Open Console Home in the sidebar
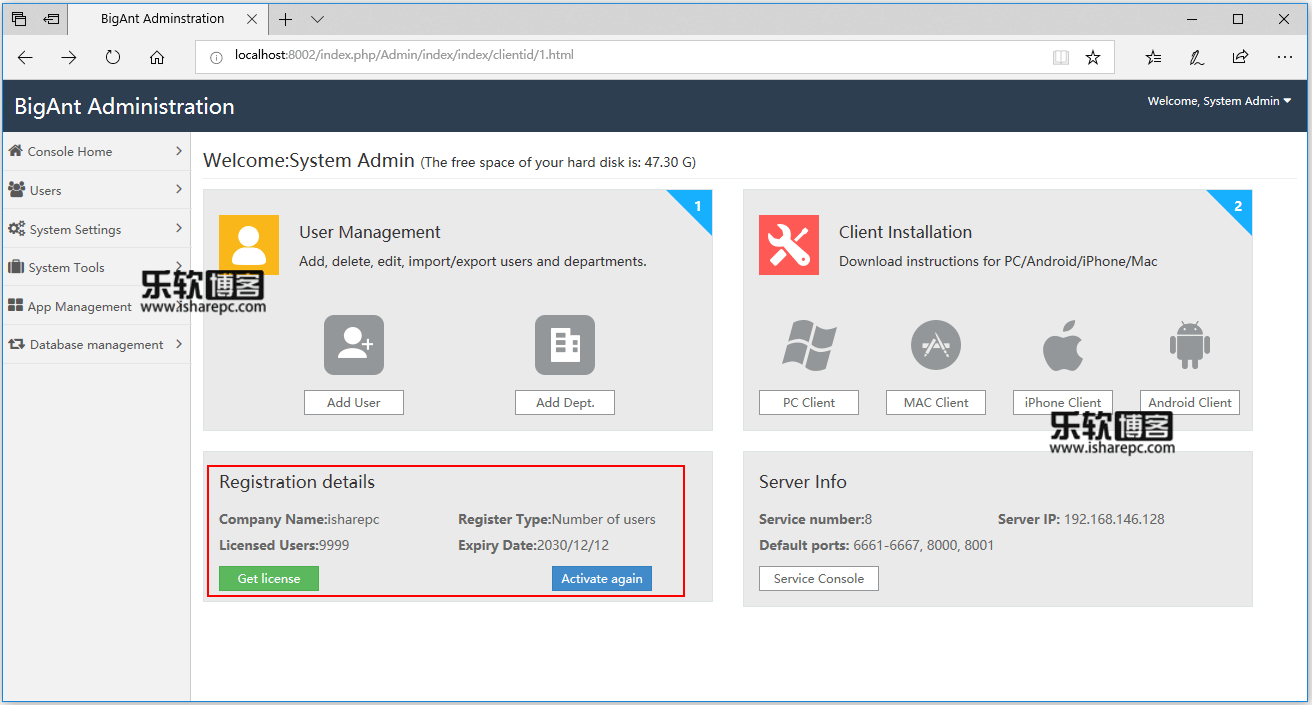 pos(96,152)
